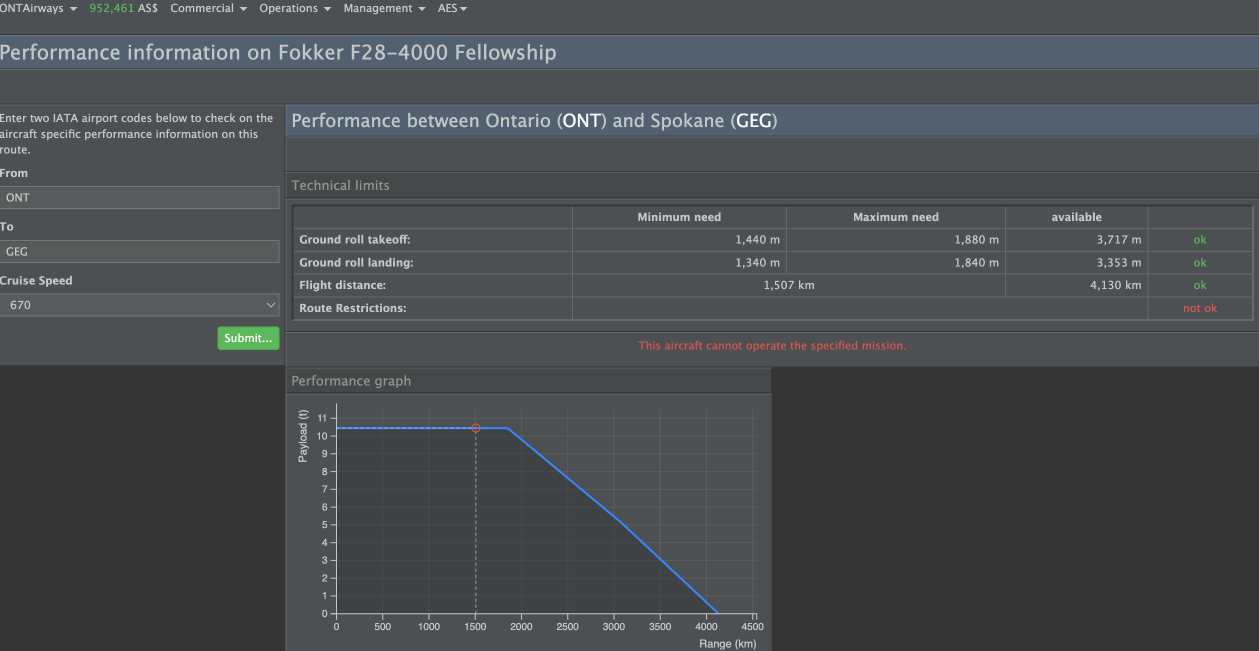Click the From airport code field
This screenshot has height=651, width=1259.
(139, 198)
